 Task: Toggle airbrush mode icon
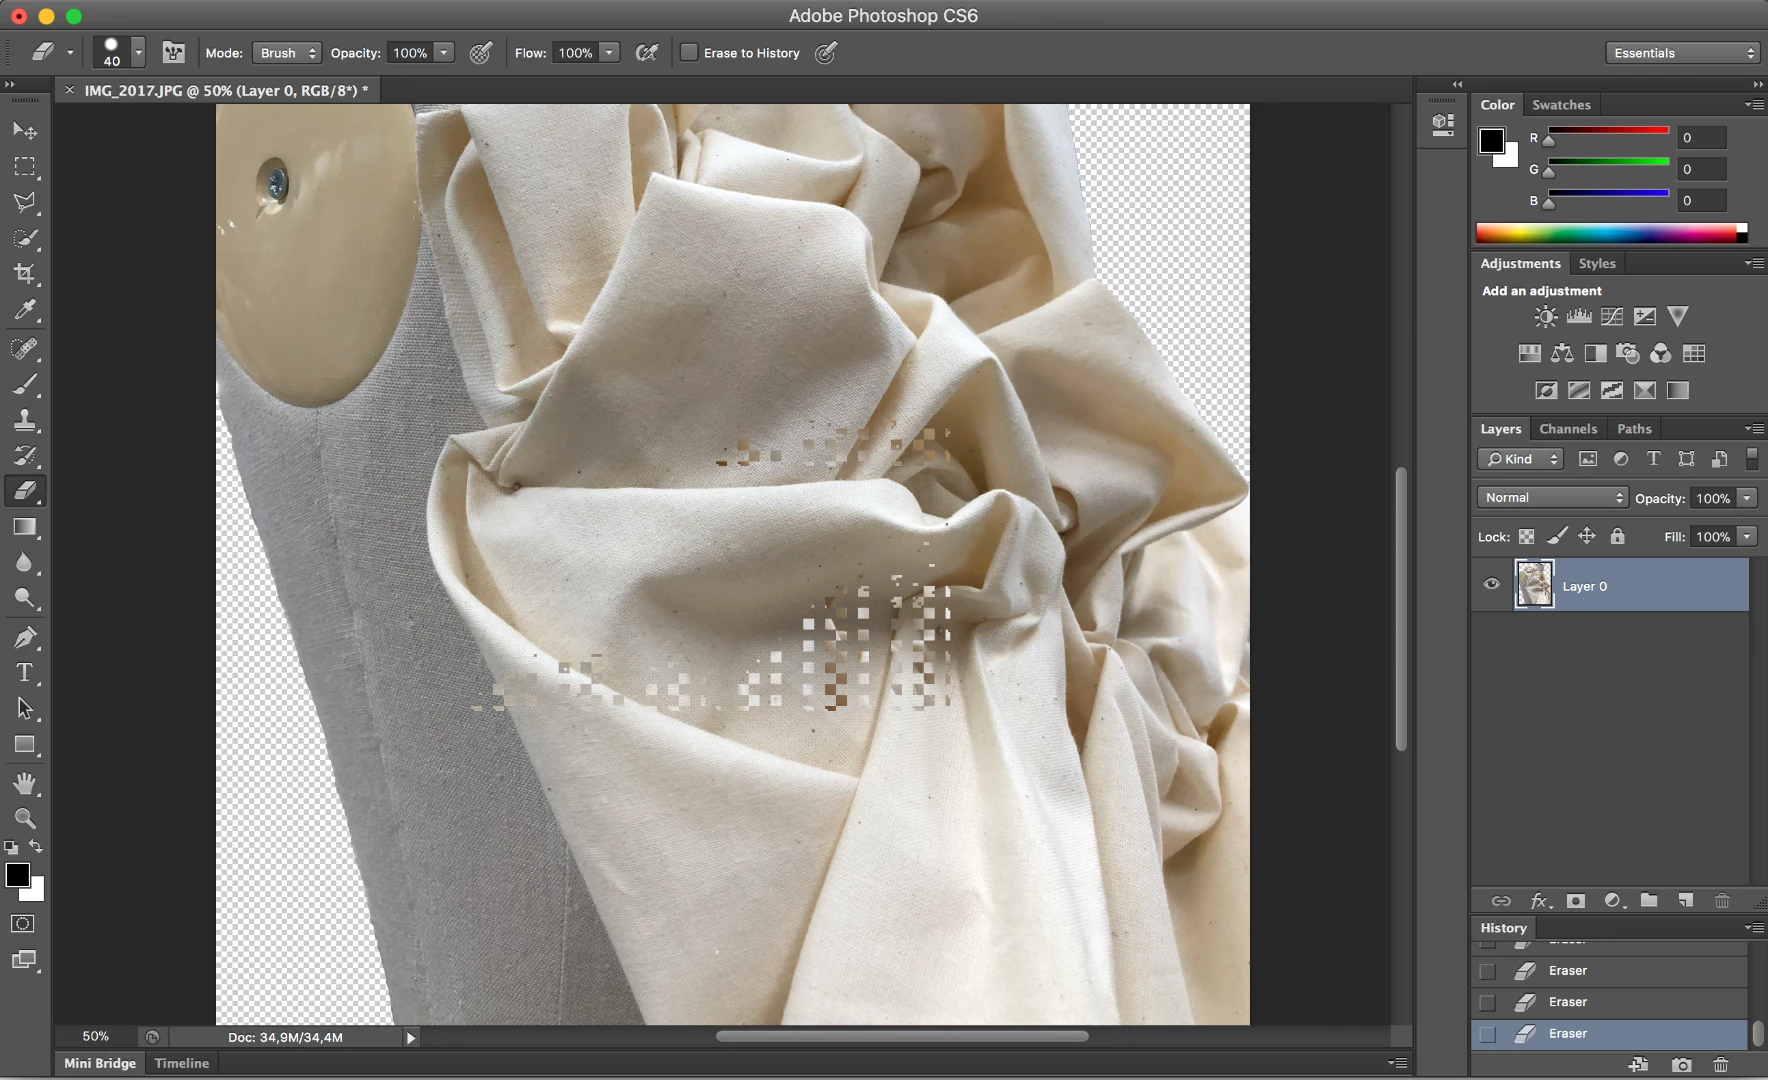coord(647,53)
